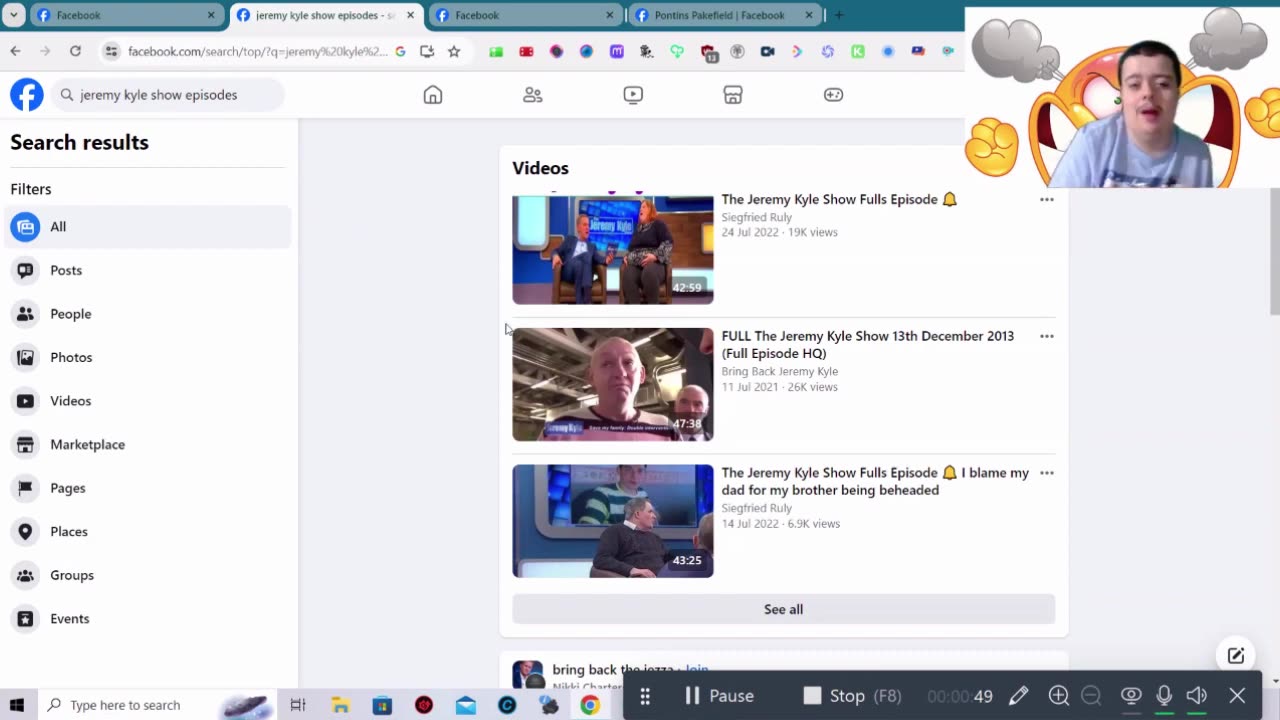
Task: Go back in browser
Action: tap(15, 51)
